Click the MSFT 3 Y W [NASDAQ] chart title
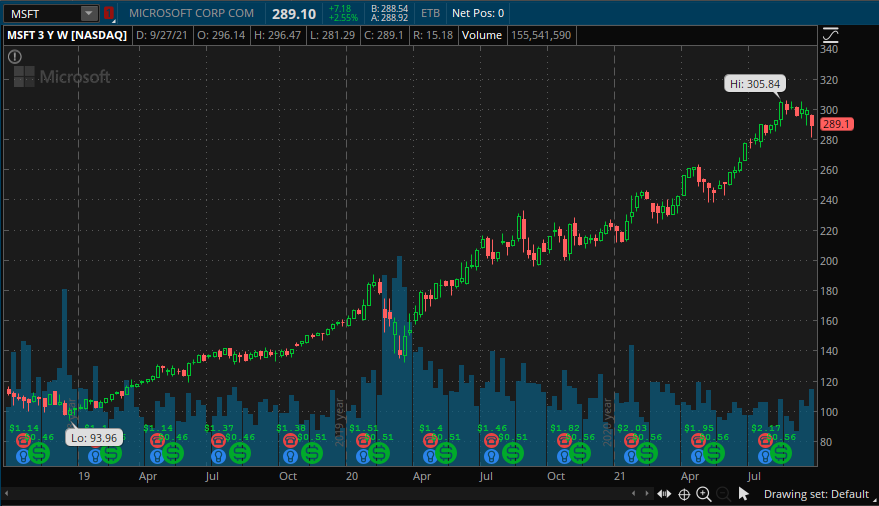The image size is (879, 506). click(x=67, y=35)
